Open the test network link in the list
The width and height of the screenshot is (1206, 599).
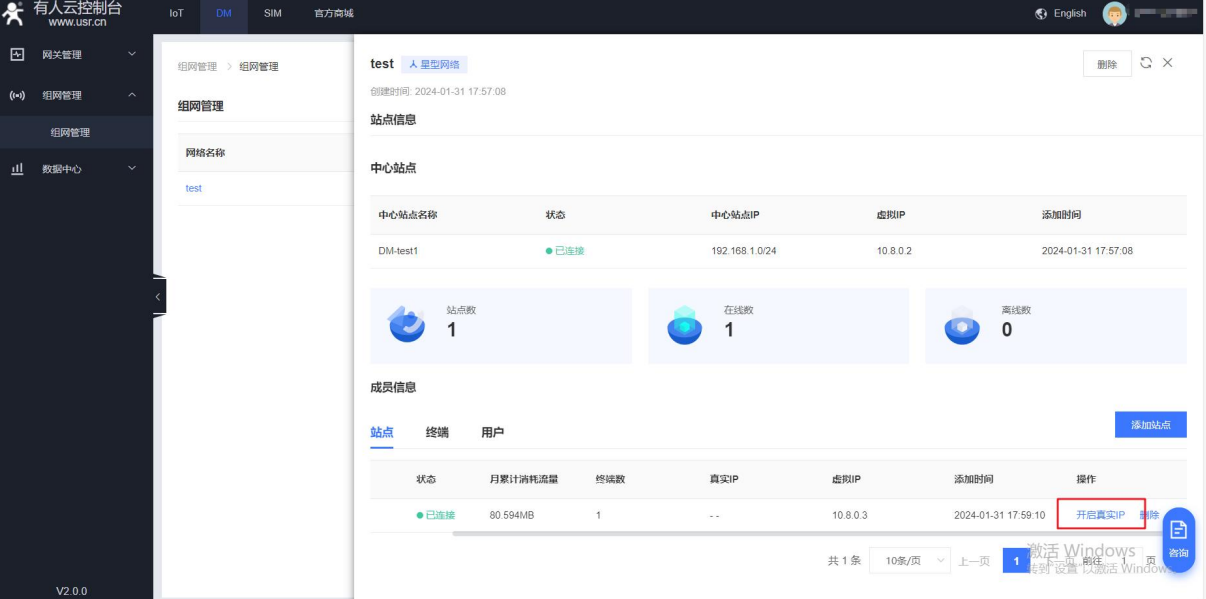pyautogui.click(x=193, y=188)
